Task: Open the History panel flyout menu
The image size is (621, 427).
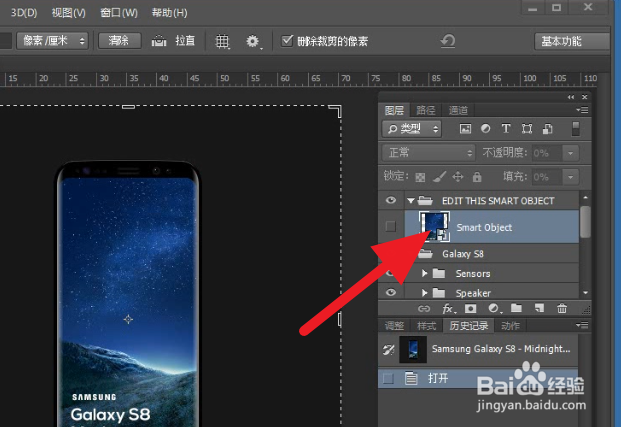Action: pyautogui.click(x=582, y=325)
